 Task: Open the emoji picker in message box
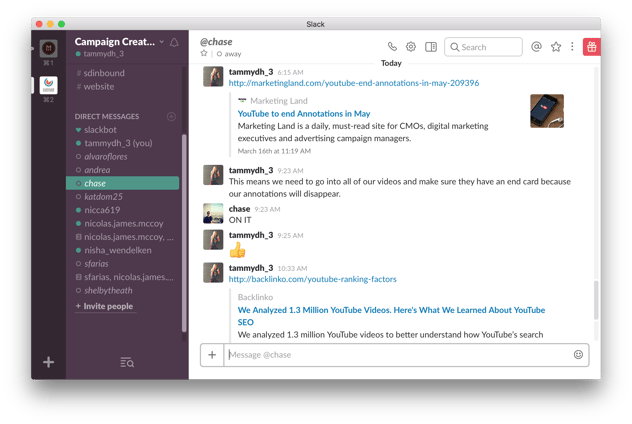click(578, 354)
